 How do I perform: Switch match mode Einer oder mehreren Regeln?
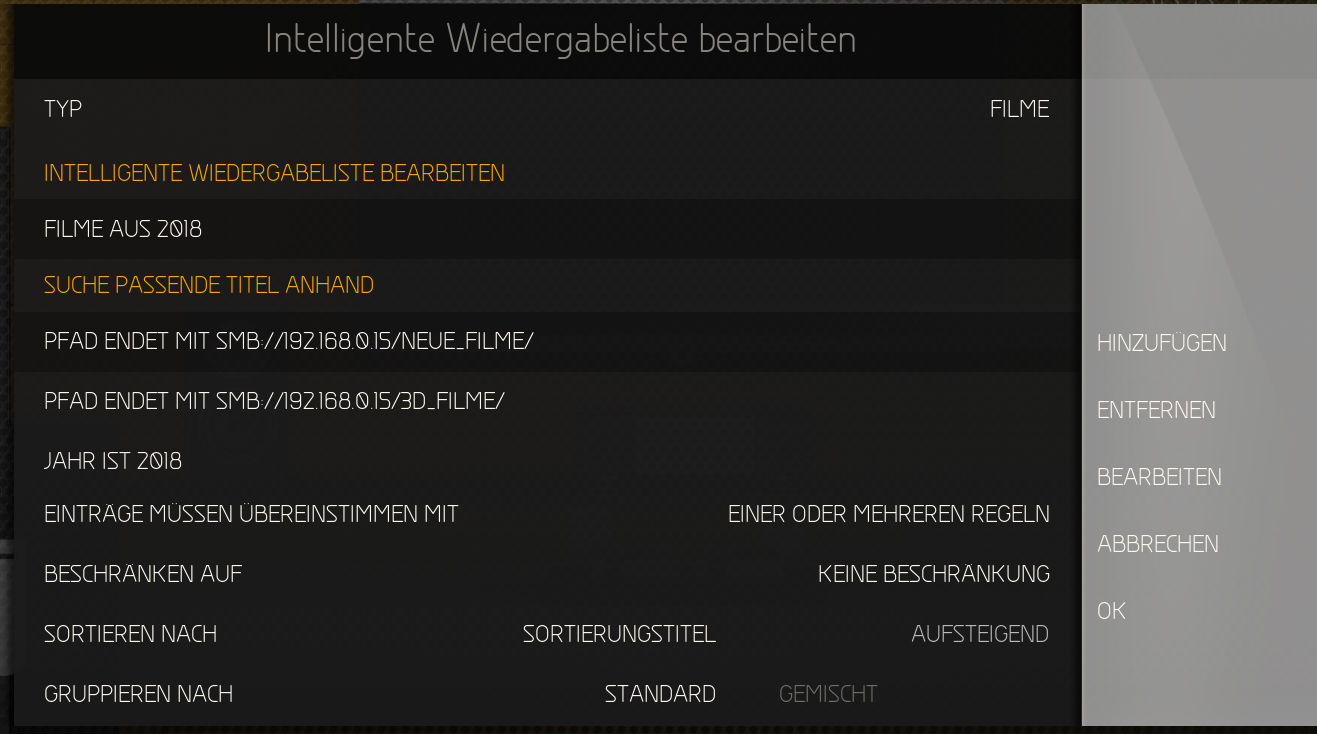point(888,514)
